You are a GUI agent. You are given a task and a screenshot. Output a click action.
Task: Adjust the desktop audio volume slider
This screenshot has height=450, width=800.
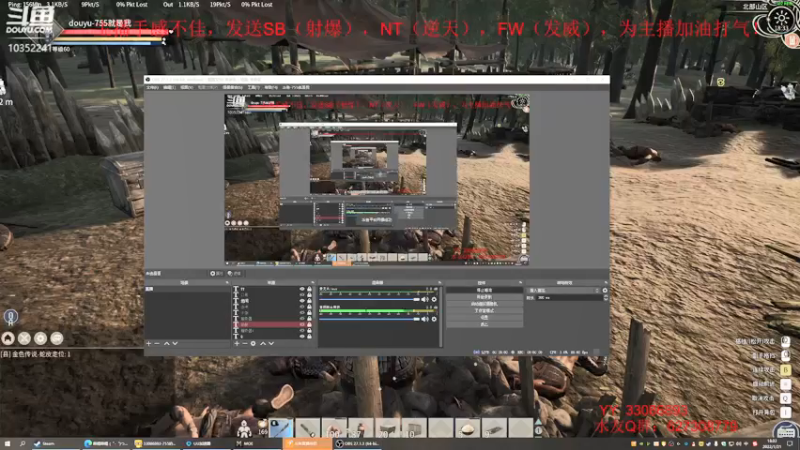pyautogui.click(x=369, y=319)
